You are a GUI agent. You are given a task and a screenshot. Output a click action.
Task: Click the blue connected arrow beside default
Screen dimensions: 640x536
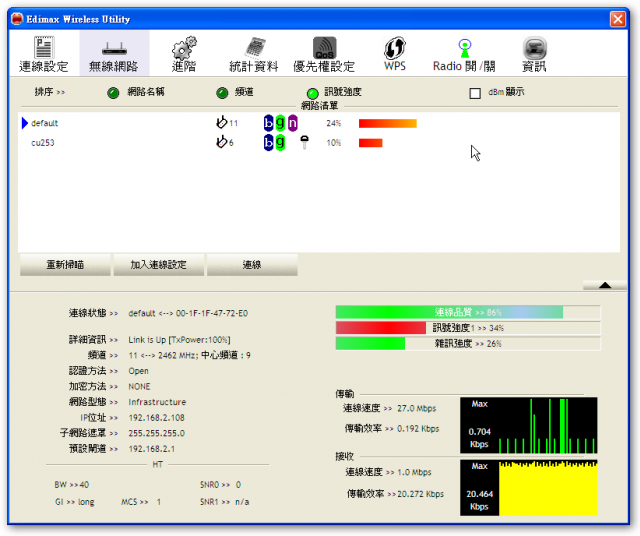(x=24, y=123)
